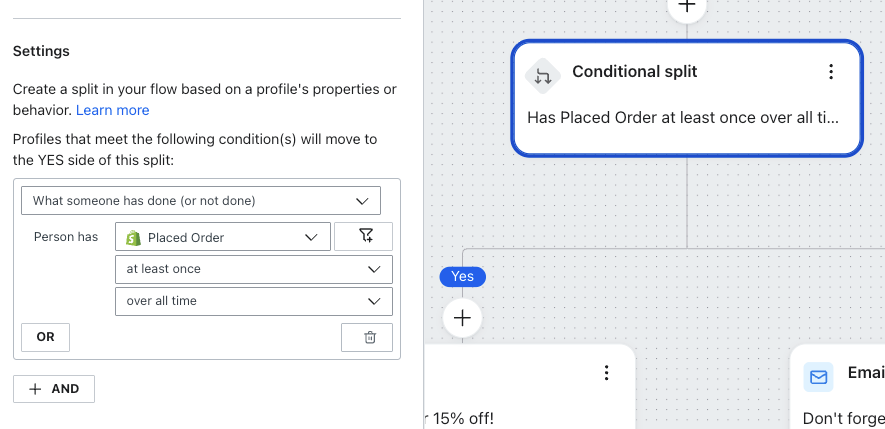
Task: Expand the Placed Order metric dropdown
Action: (x=222, y=237)
